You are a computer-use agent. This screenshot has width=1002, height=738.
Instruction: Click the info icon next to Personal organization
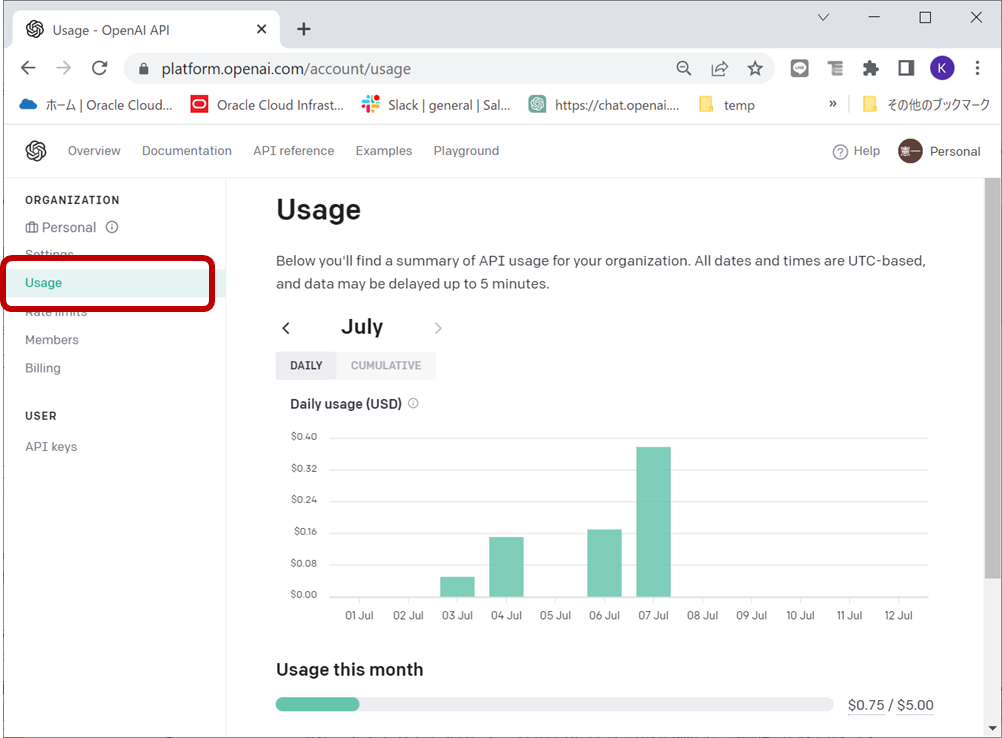[x=112, y=227]
